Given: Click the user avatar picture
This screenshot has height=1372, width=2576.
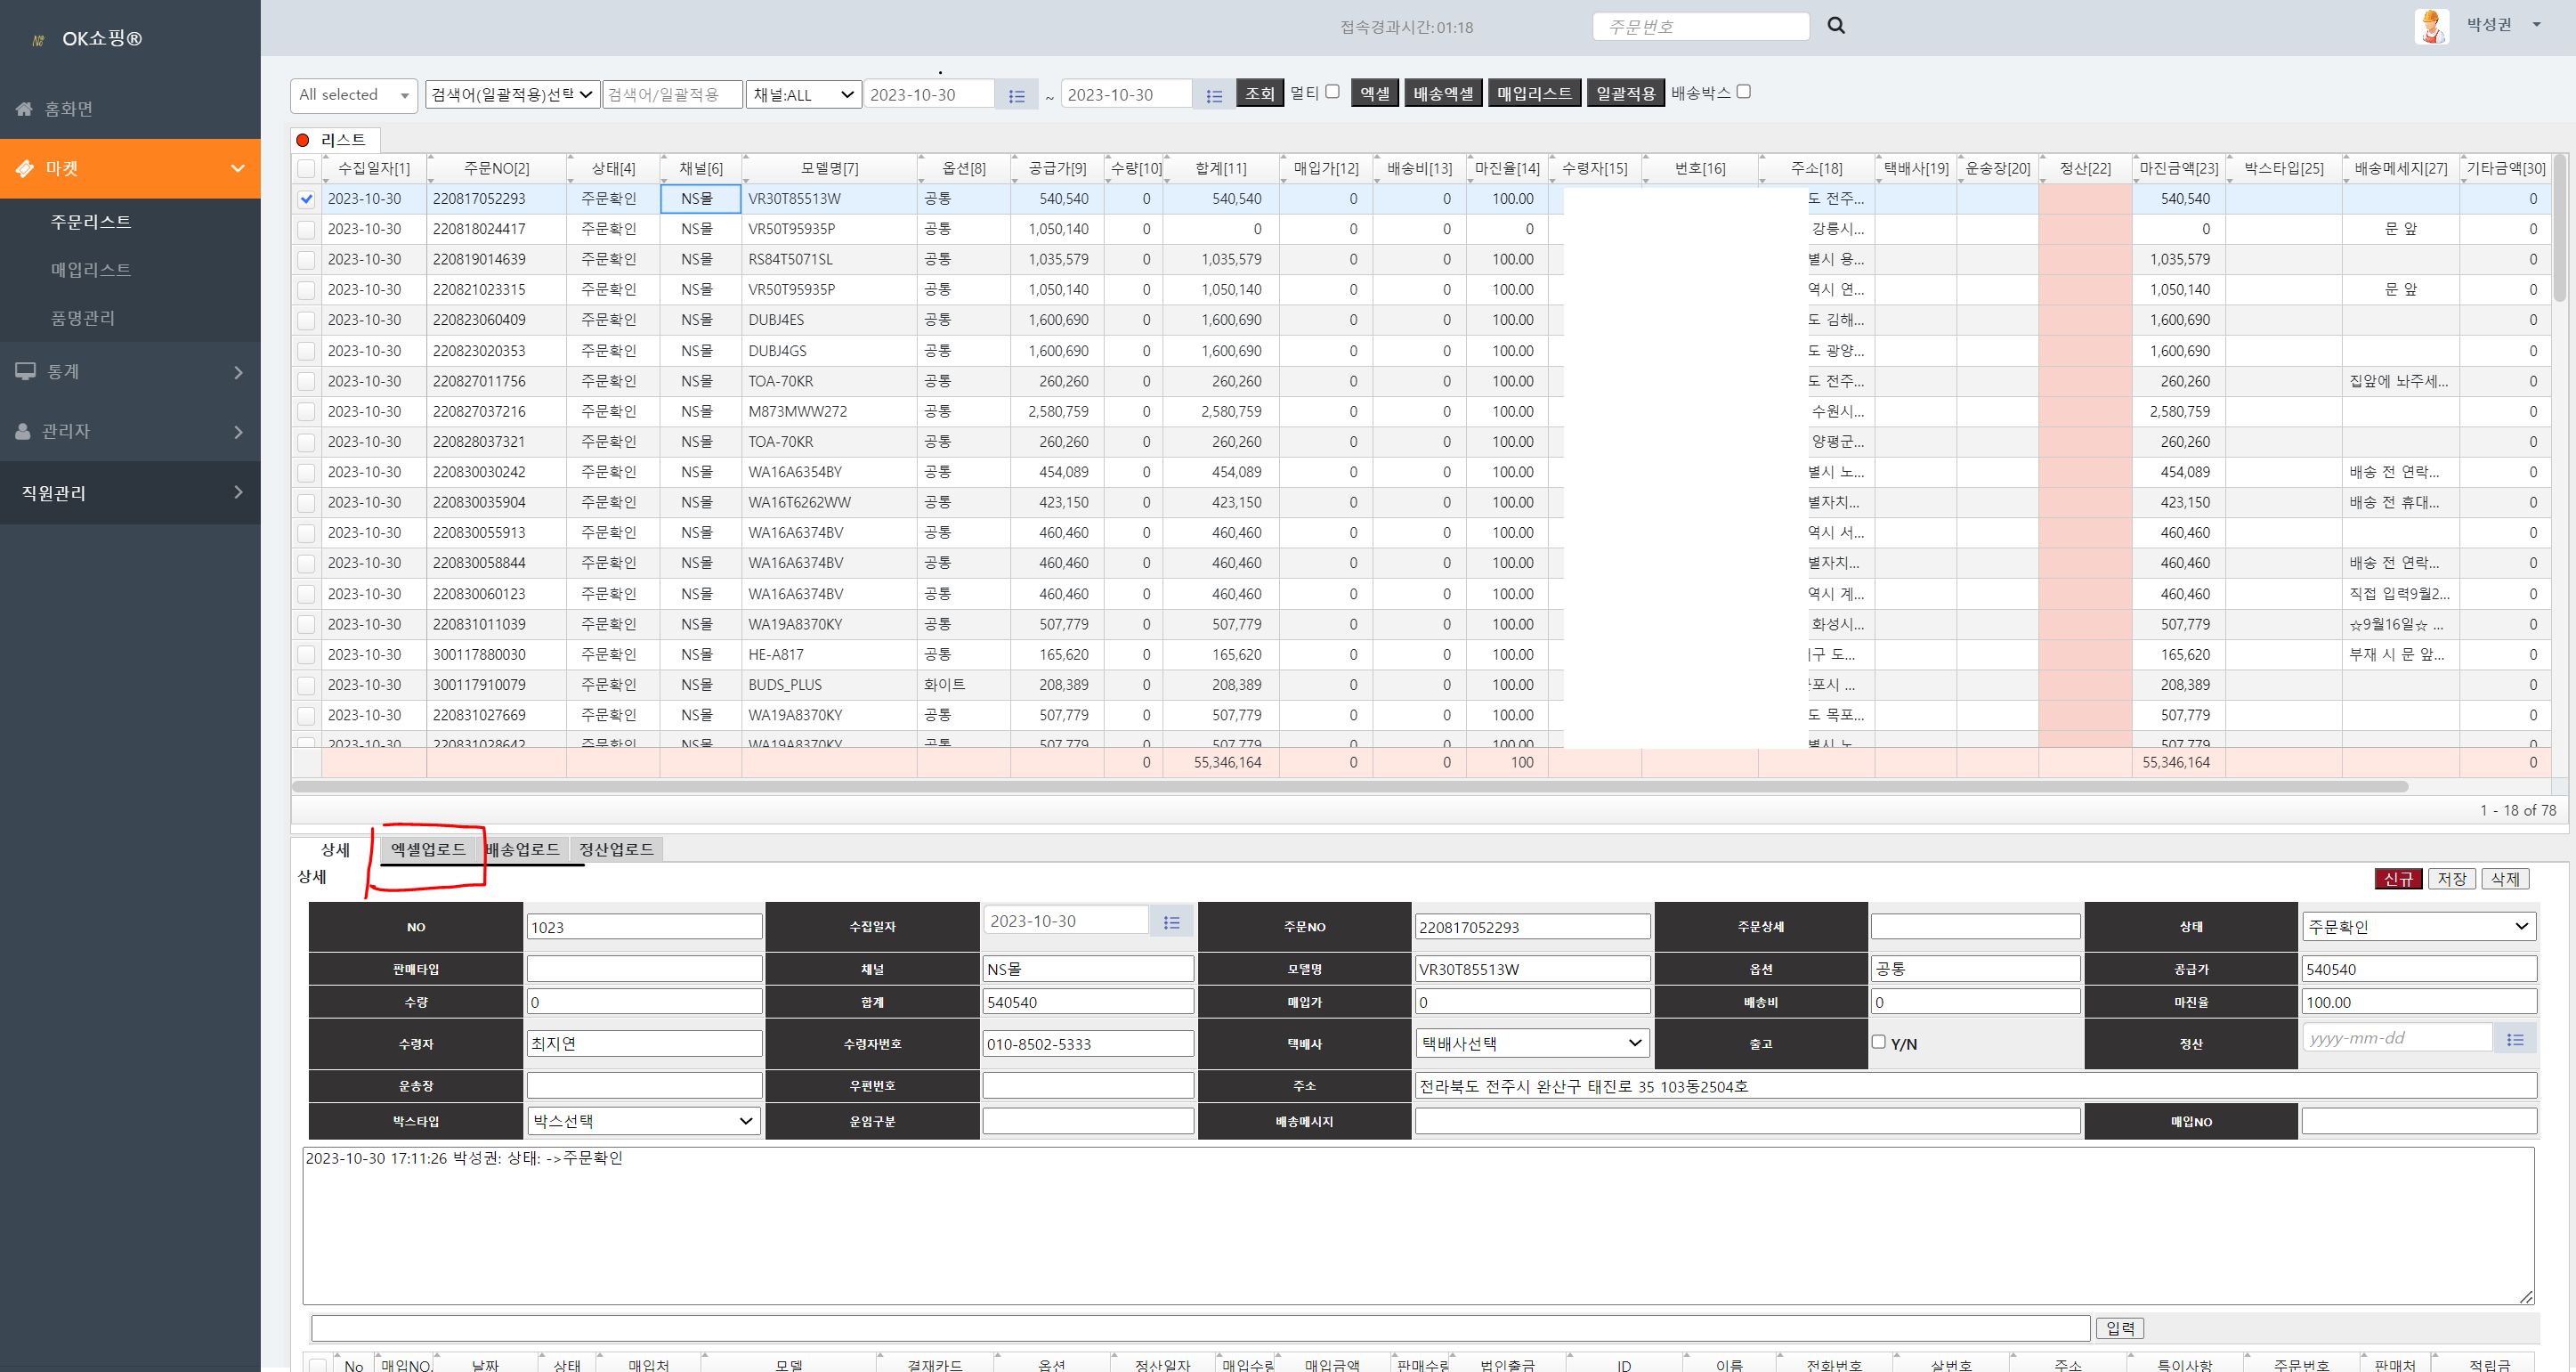Looking at the screenshot, I should coord(2431,26).
